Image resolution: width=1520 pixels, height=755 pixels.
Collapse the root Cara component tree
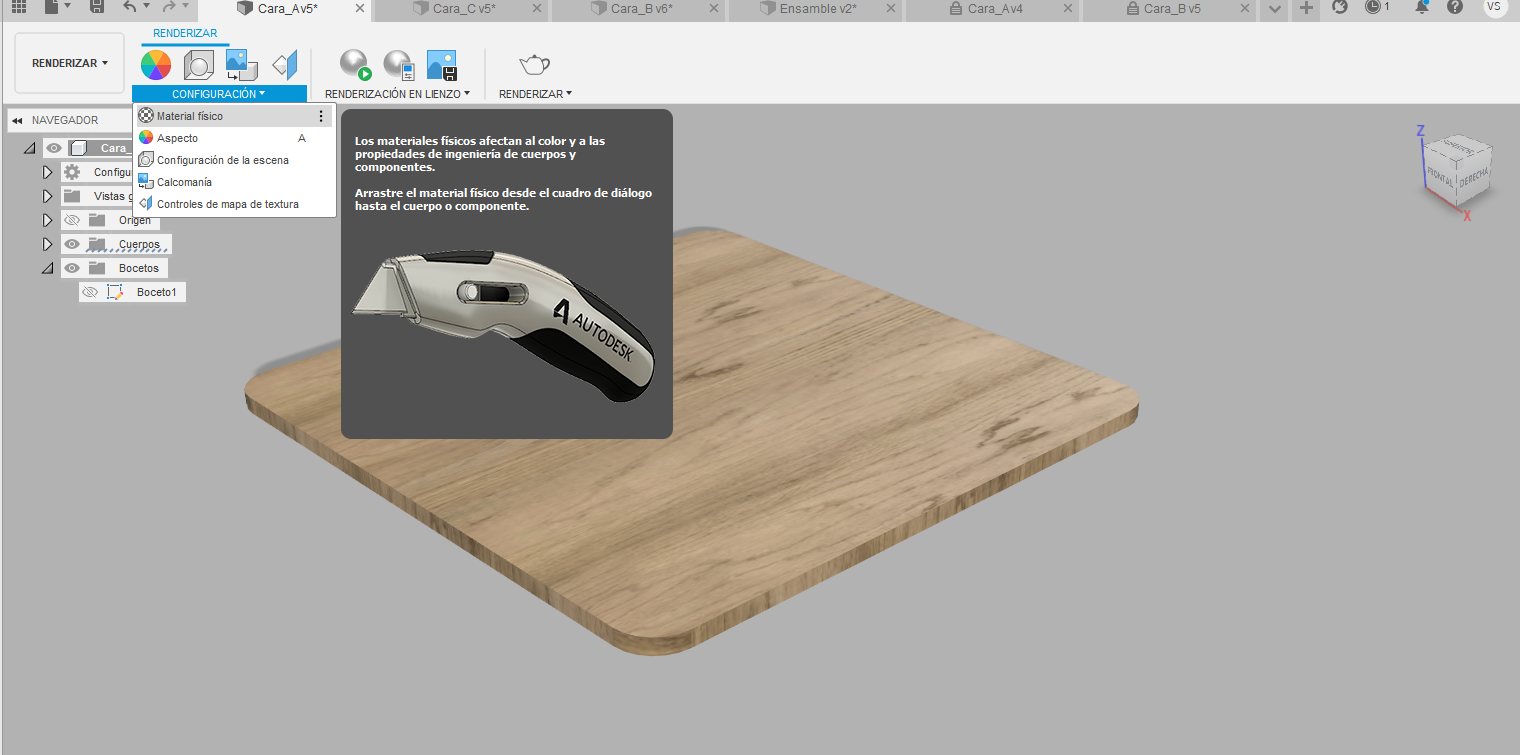click(x=28, y=148)
